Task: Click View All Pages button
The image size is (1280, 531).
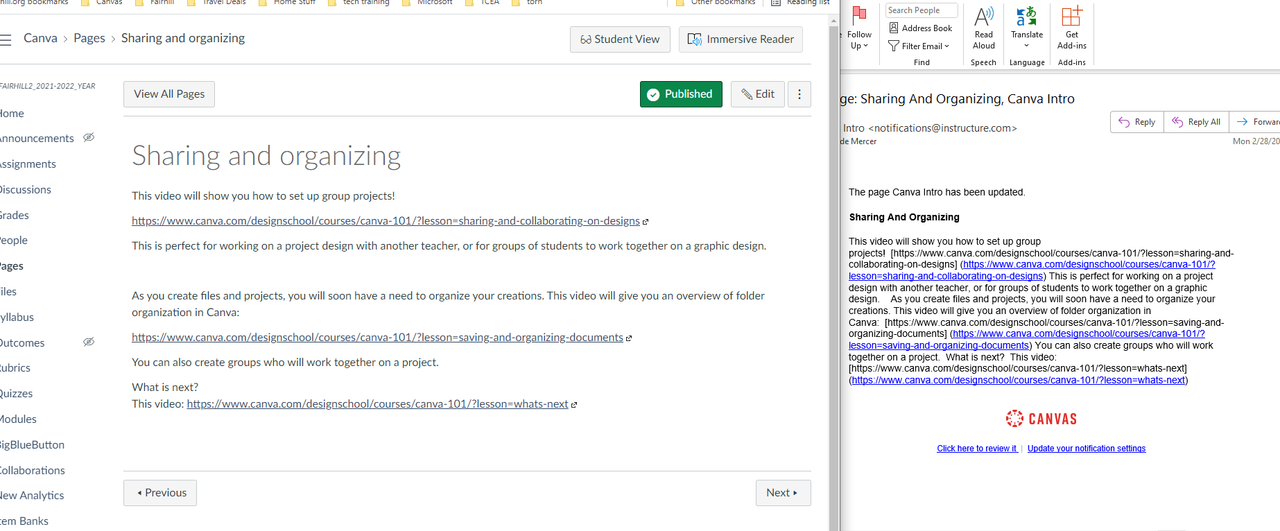Action: tap(169, 94)
